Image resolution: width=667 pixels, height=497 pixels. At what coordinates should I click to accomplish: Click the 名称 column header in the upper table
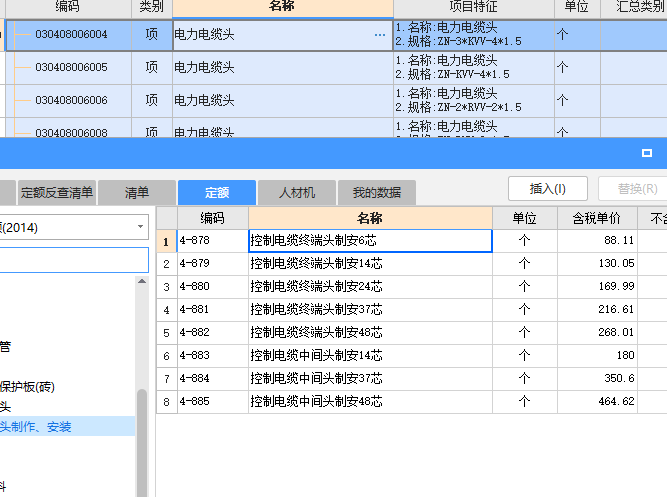[x=282, y=7]
